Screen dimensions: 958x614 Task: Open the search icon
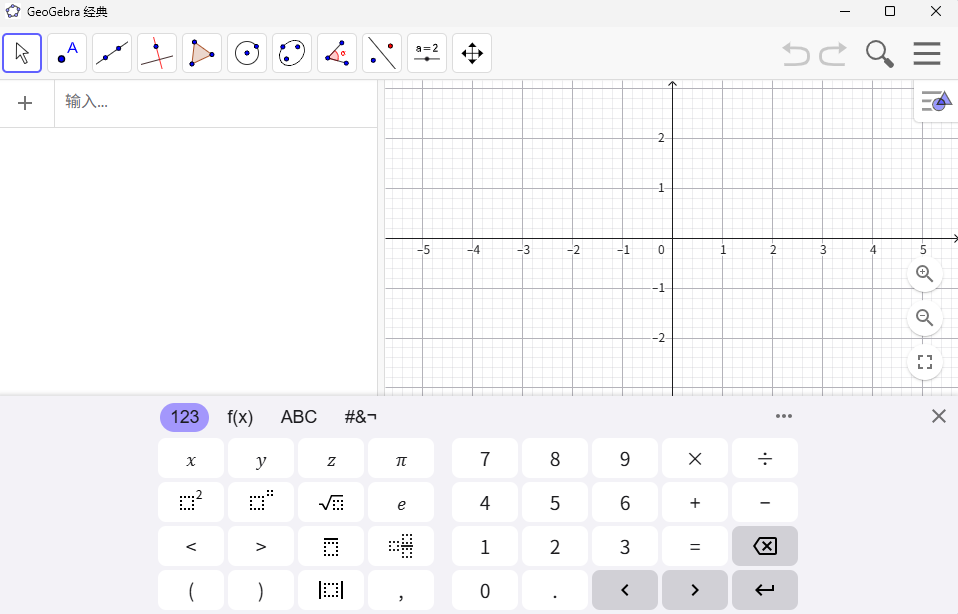tap(879, 53)
